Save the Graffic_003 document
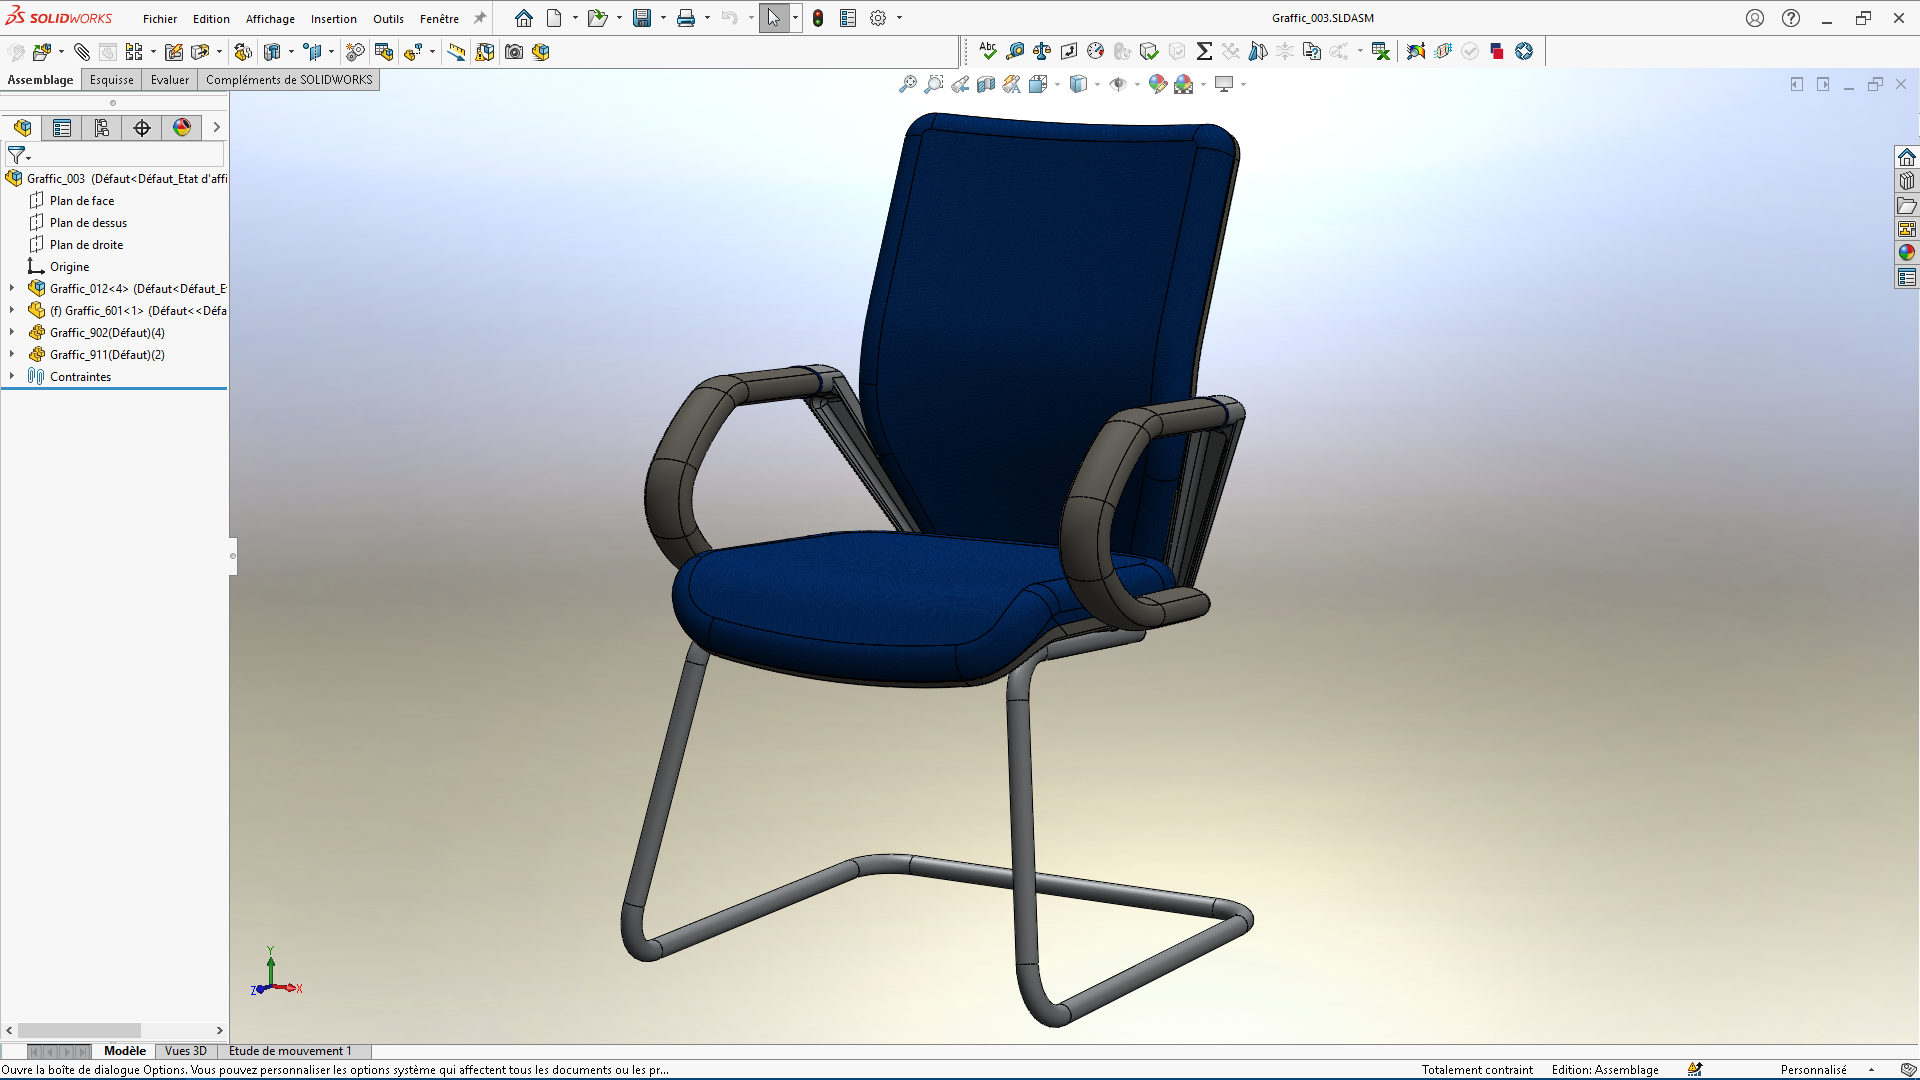 tap(642, 18)
